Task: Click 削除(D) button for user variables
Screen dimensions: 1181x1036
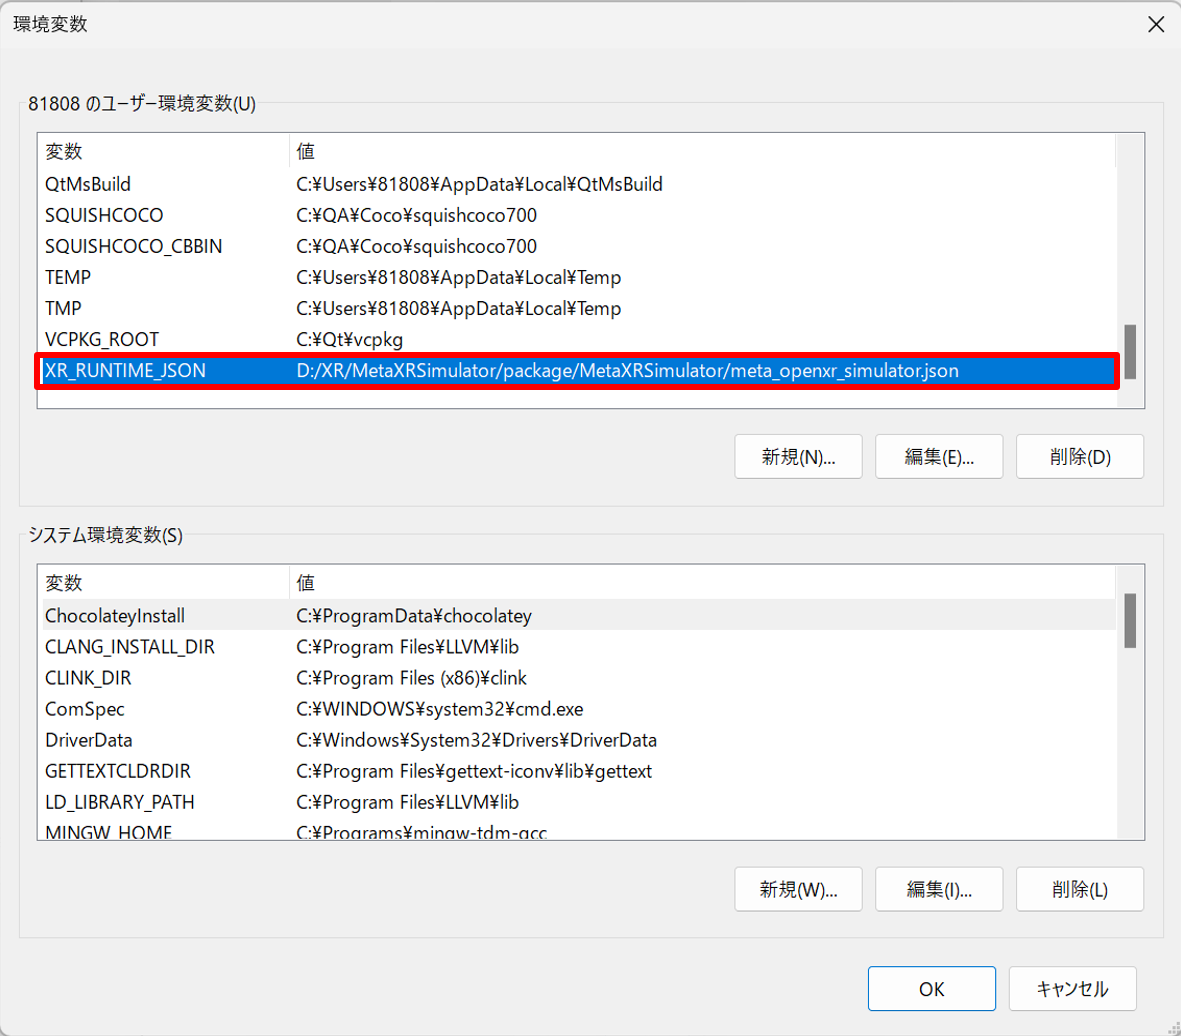Action: [x=1080, y=457]
